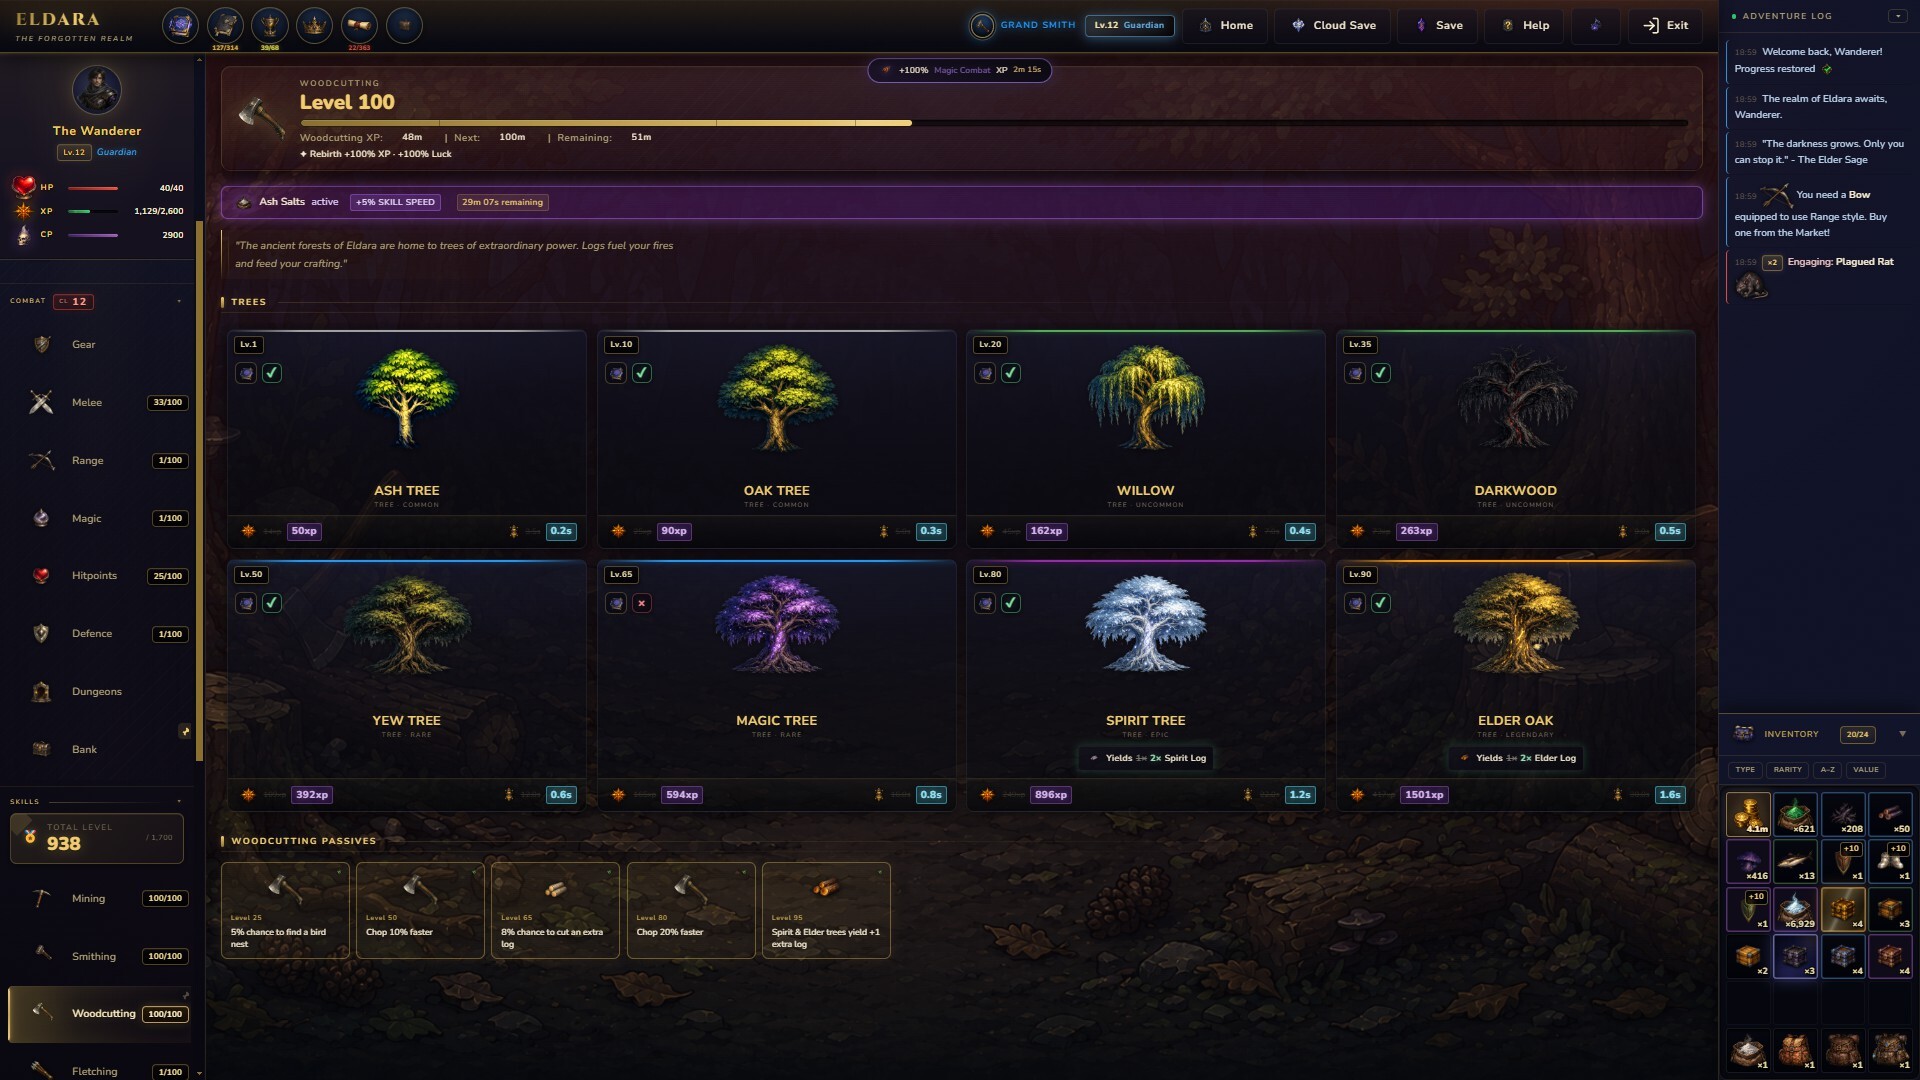Sort inventory A-Z
The image size is (1920, 1080).
(x=1827, y=769)
